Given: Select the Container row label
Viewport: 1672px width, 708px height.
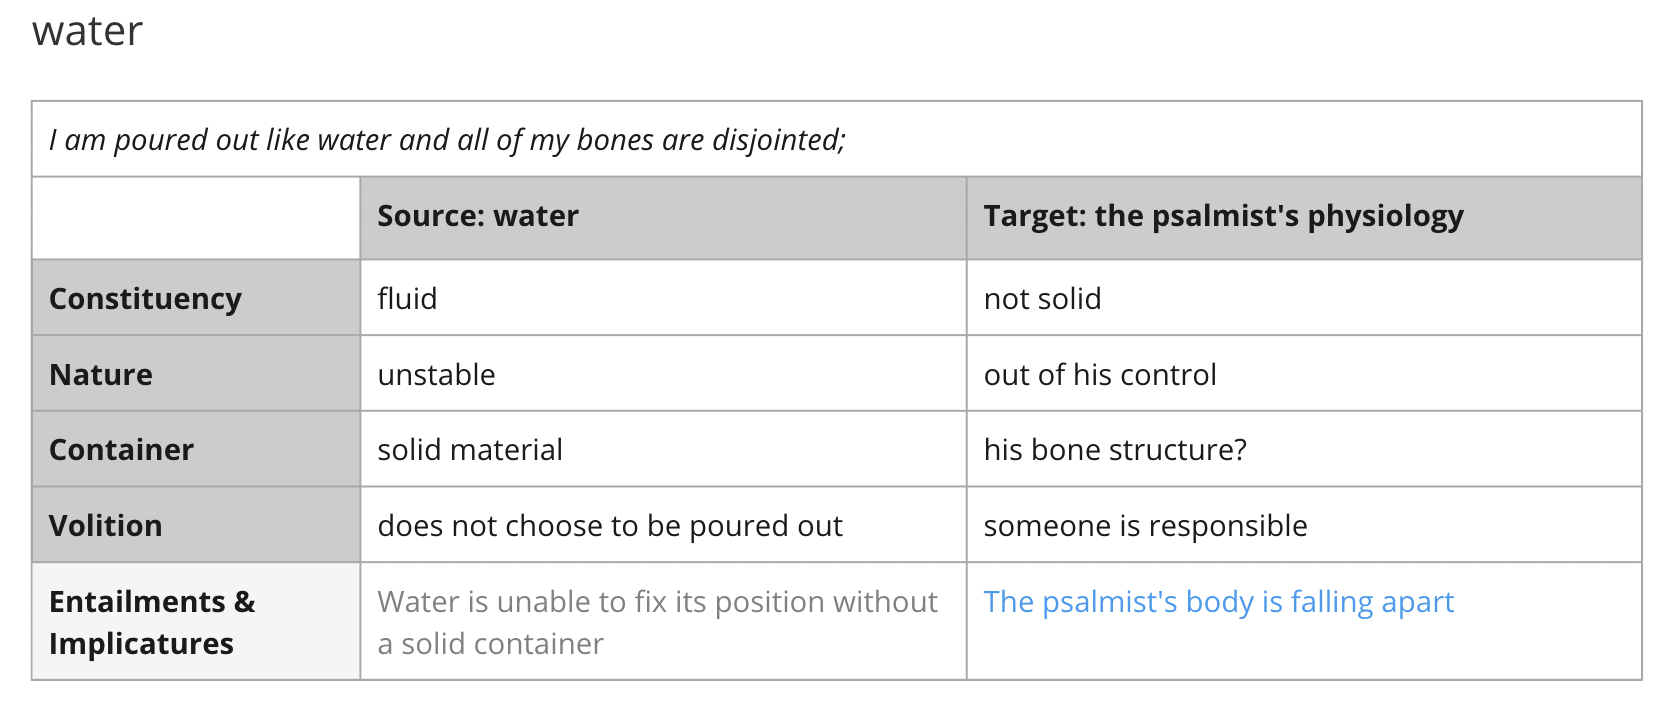Looking at the screenshot, I should point(196,449).
